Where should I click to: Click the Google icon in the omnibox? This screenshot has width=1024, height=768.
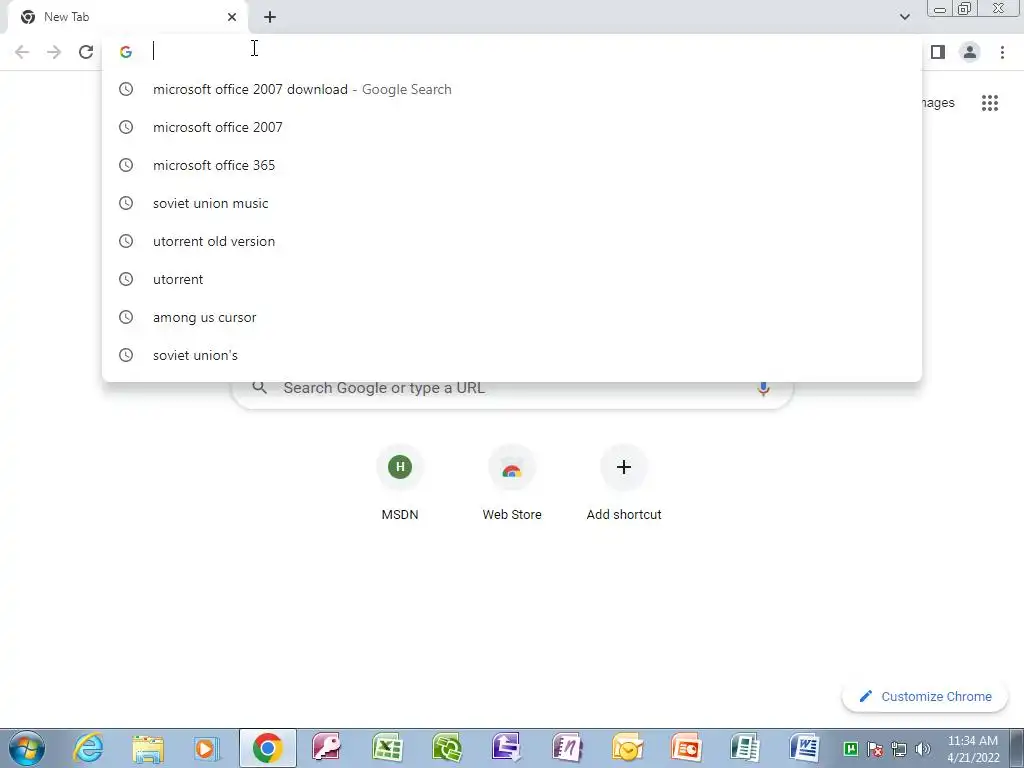126,52
